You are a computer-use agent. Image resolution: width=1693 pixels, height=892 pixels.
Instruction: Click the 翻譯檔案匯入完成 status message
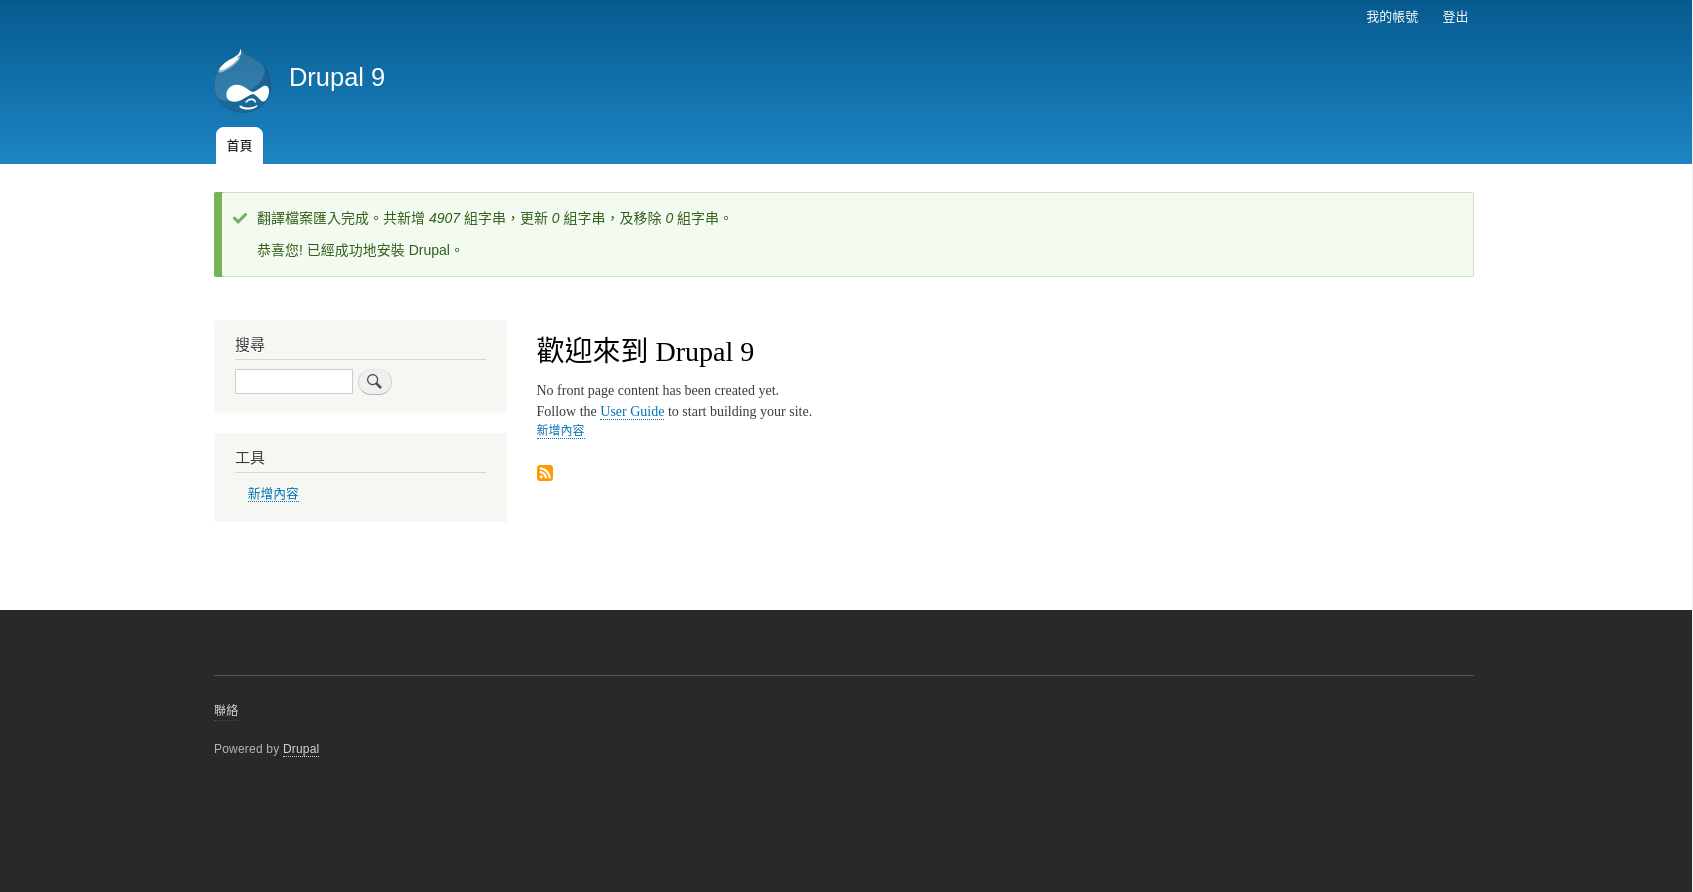pyautogui.click(x=494, y=218)
